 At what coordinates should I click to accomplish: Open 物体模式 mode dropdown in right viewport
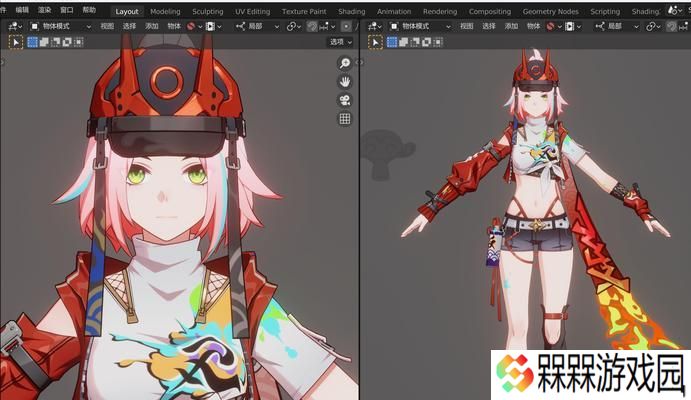[420, 26]
